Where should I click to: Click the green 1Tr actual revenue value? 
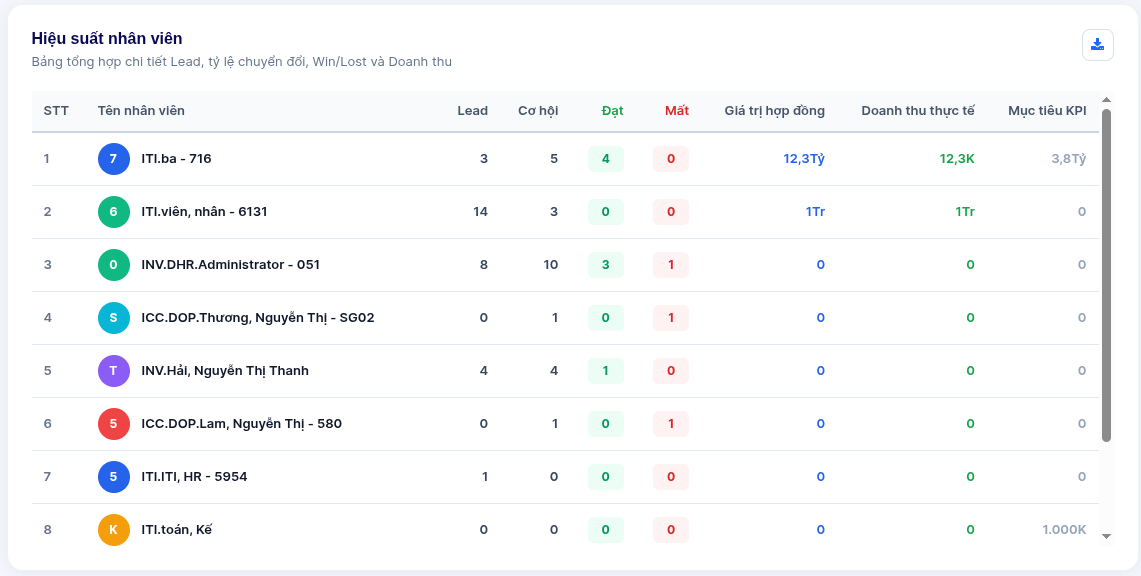point(965,212)
